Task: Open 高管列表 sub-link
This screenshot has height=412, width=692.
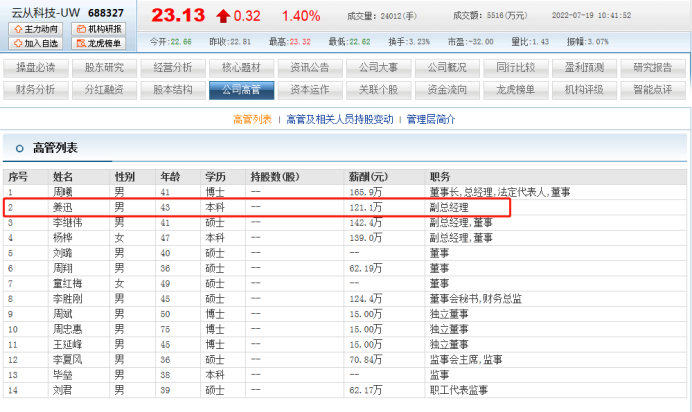Action: click(x=252, y=120)
